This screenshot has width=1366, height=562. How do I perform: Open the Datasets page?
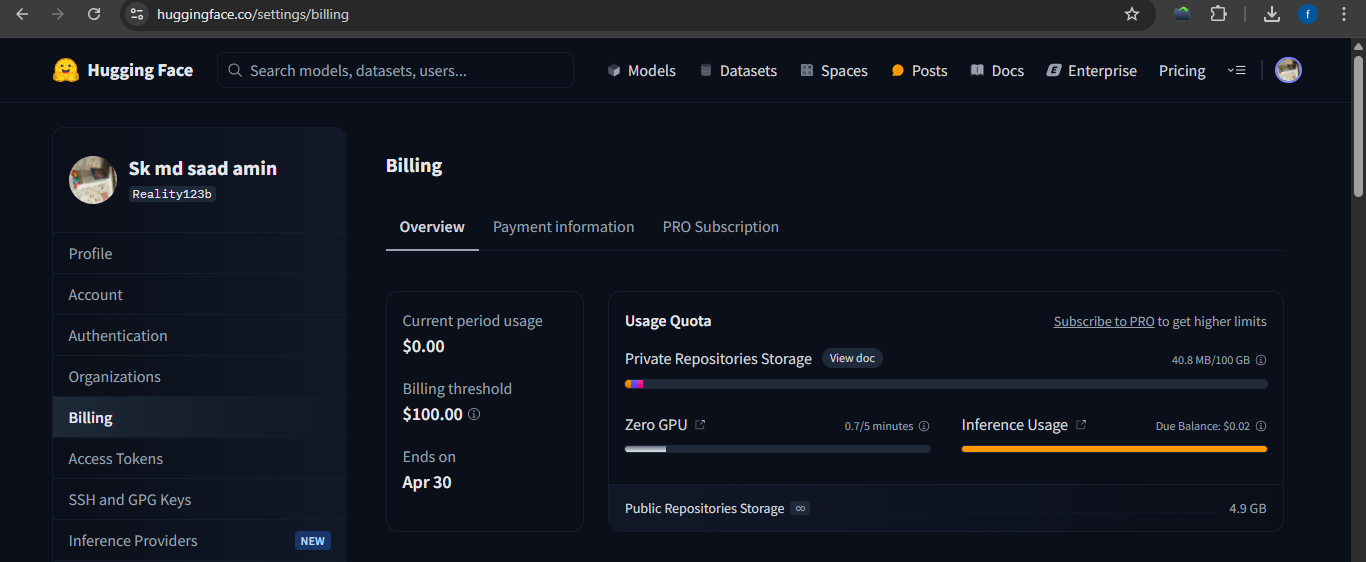(x=738, y=71)
